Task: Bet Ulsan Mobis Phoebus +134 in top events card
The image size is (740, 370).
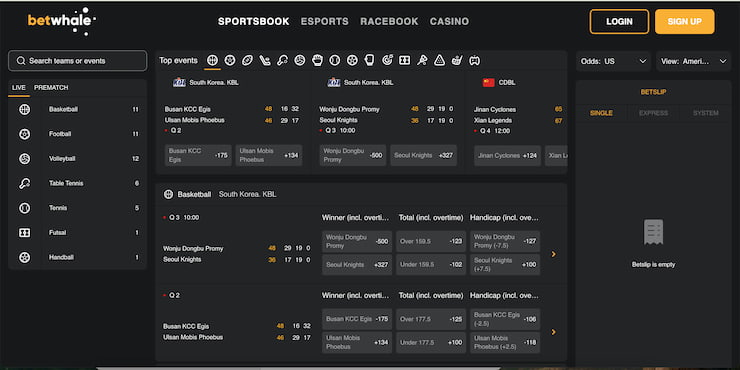Action: coord(269,155)
